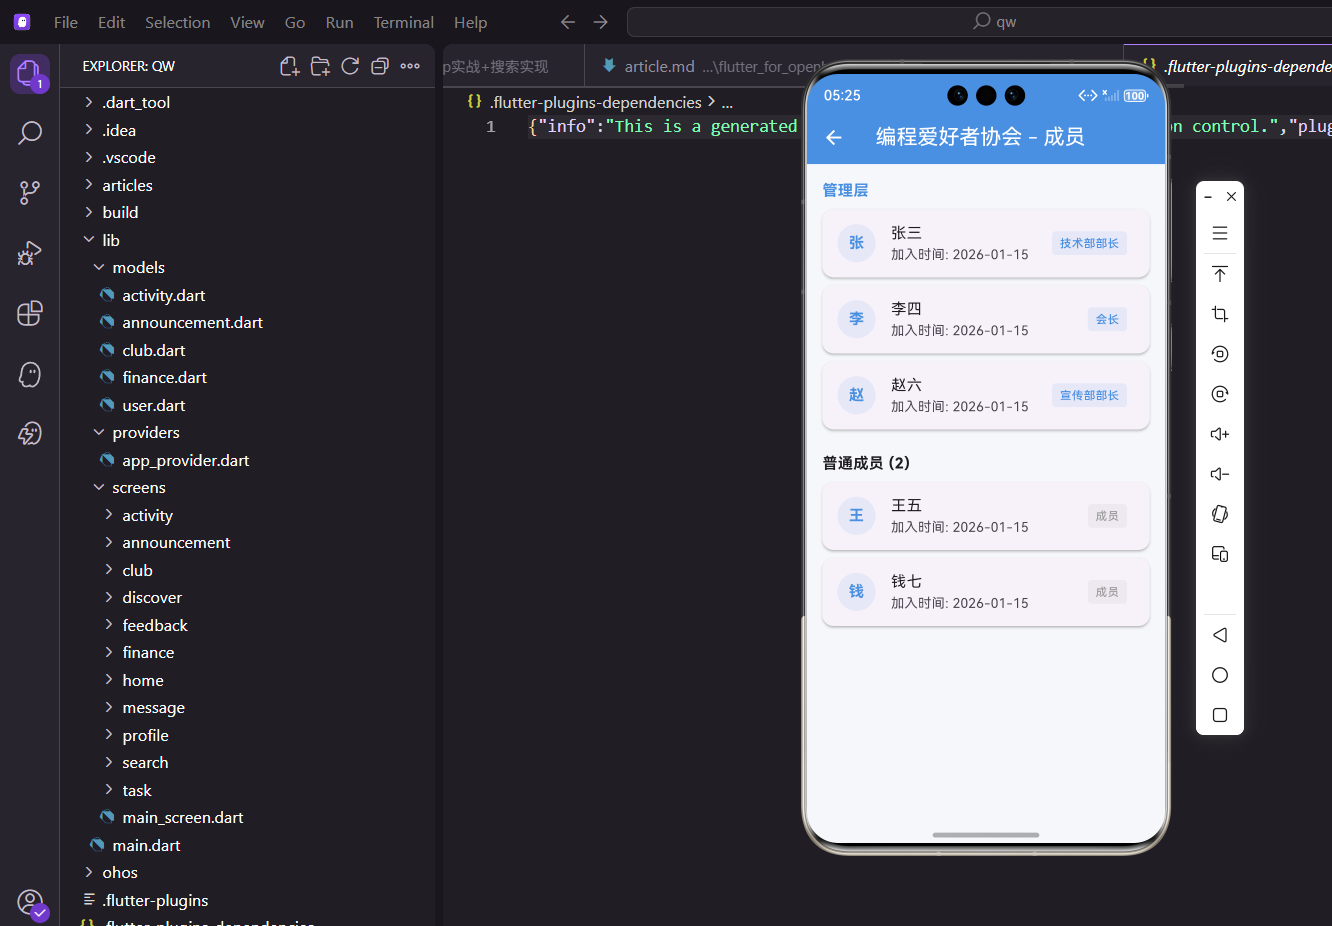Open the Extensions panel
This screenshot has width=1332, height=926.
pyautogui.click(x=30, y=313)
